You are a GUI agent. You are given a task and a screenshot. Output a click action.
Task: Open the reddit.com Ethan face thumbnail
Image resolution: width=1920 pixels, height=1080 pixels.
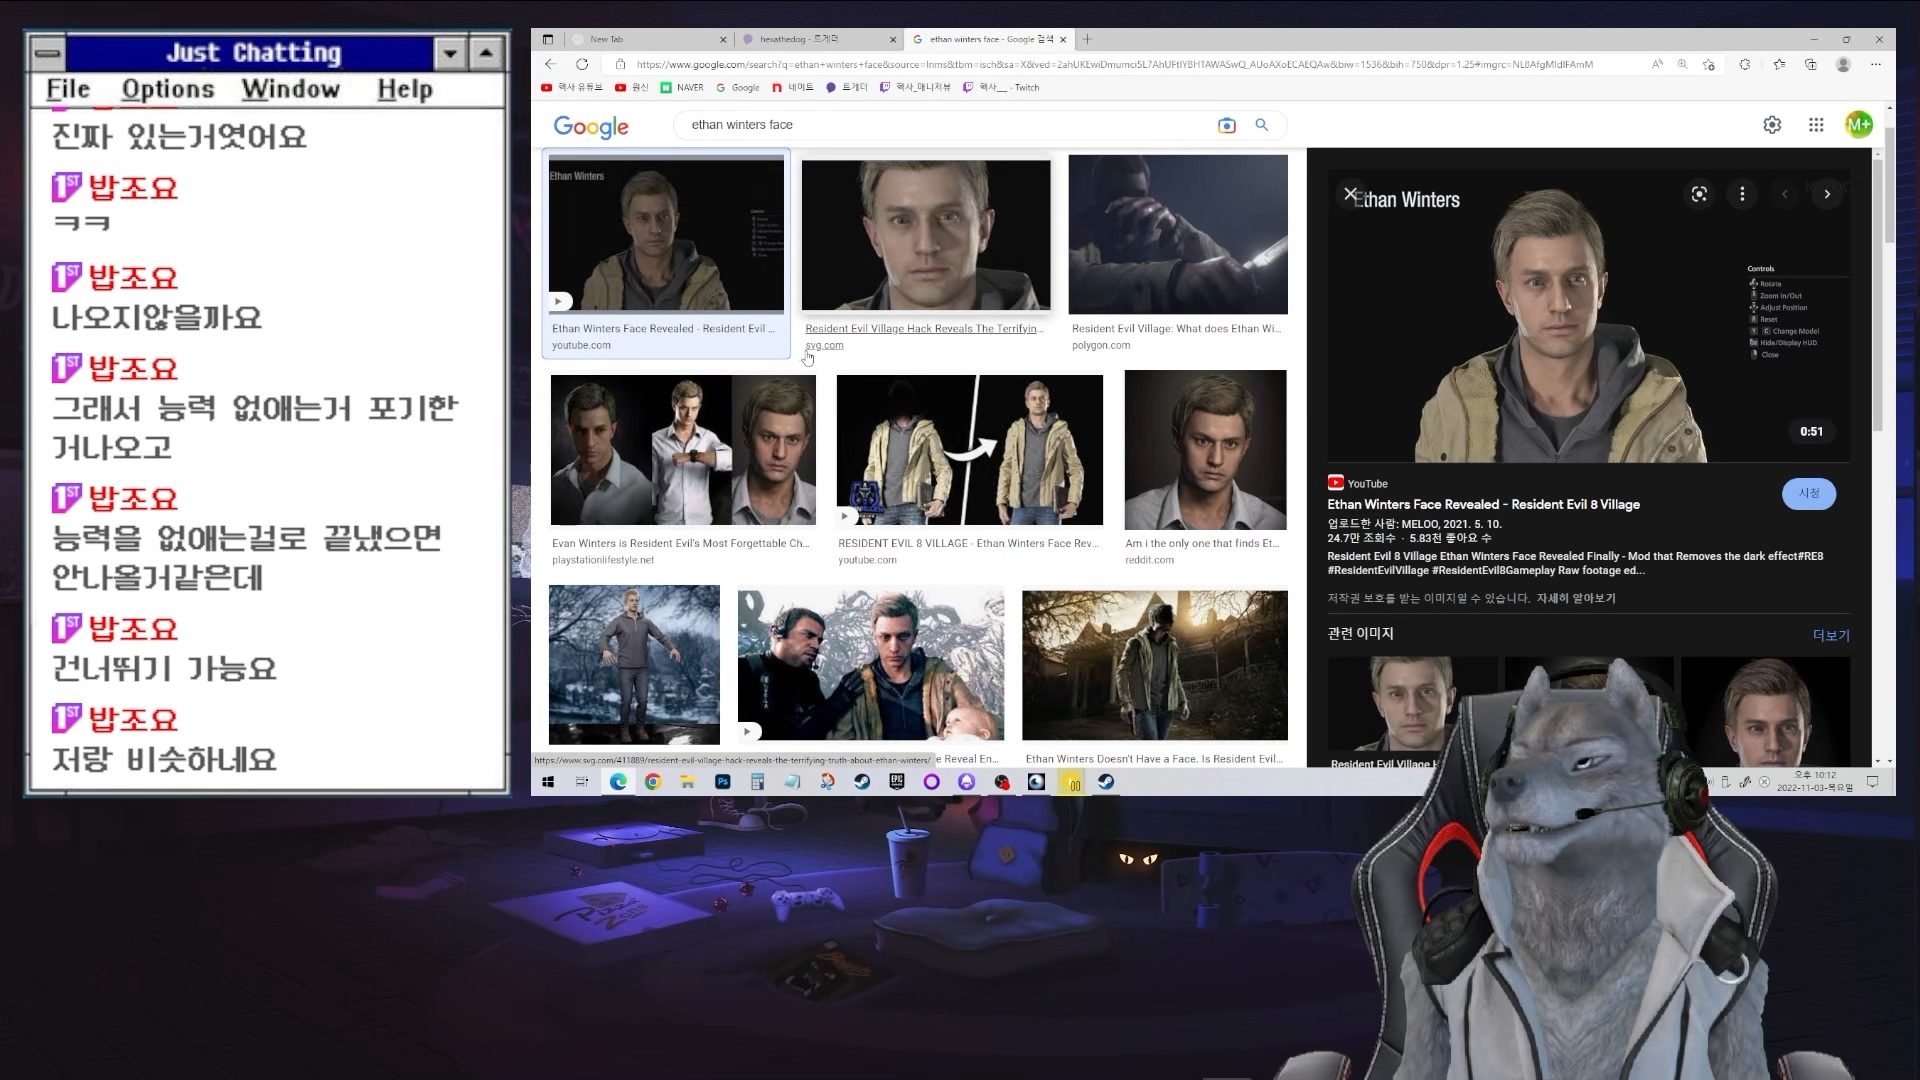1205,450
